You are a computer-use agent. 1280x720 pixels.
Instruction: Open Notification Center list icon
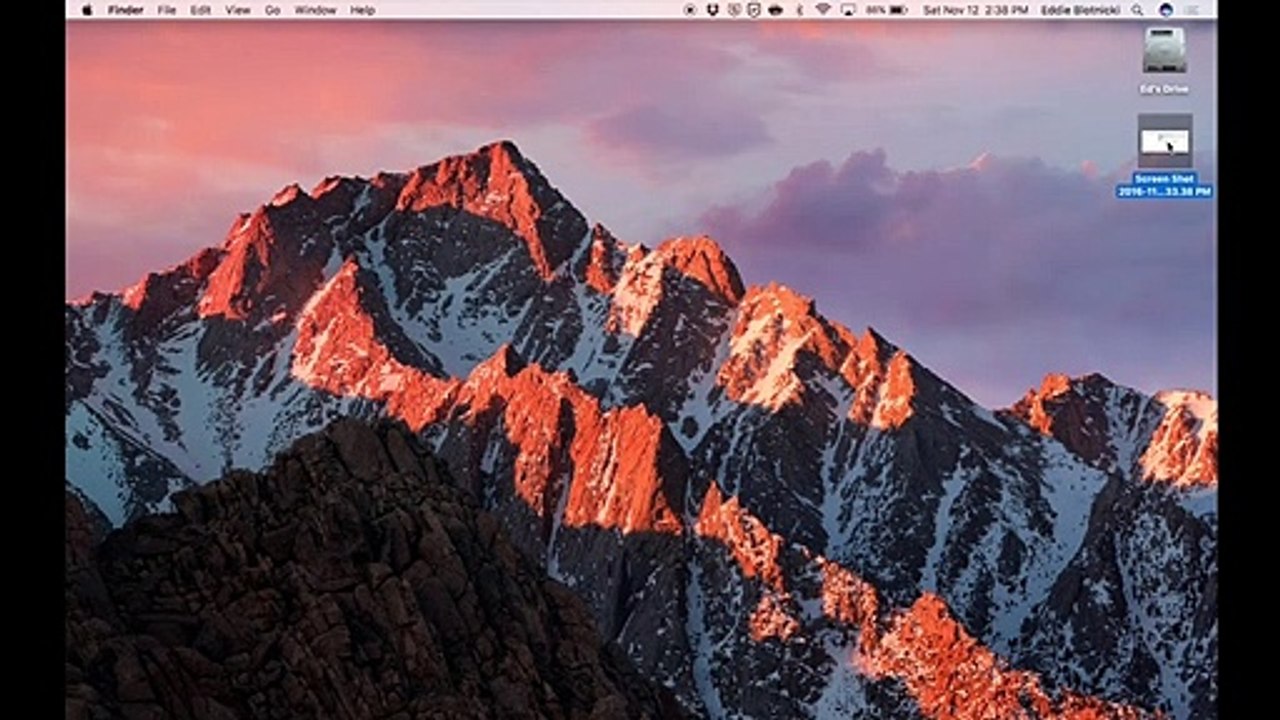pos(1193,10)
